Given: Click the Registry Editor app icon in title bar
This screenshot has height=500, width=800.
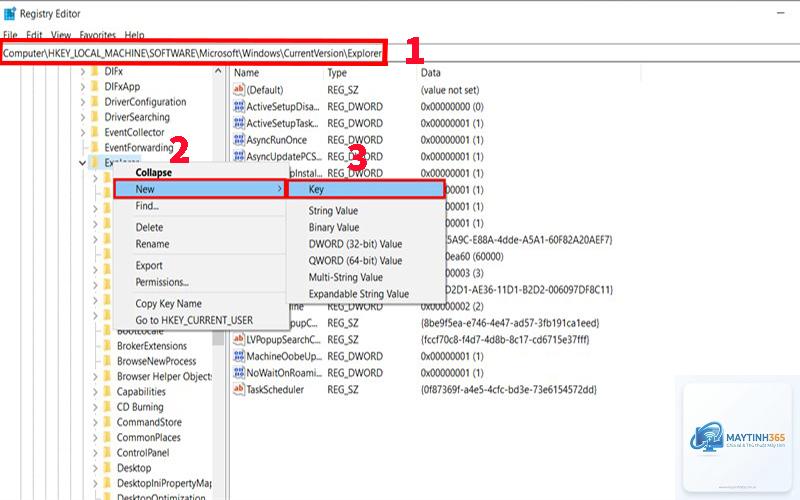Looking at the screenshot, I should click(x=10, y=14).
